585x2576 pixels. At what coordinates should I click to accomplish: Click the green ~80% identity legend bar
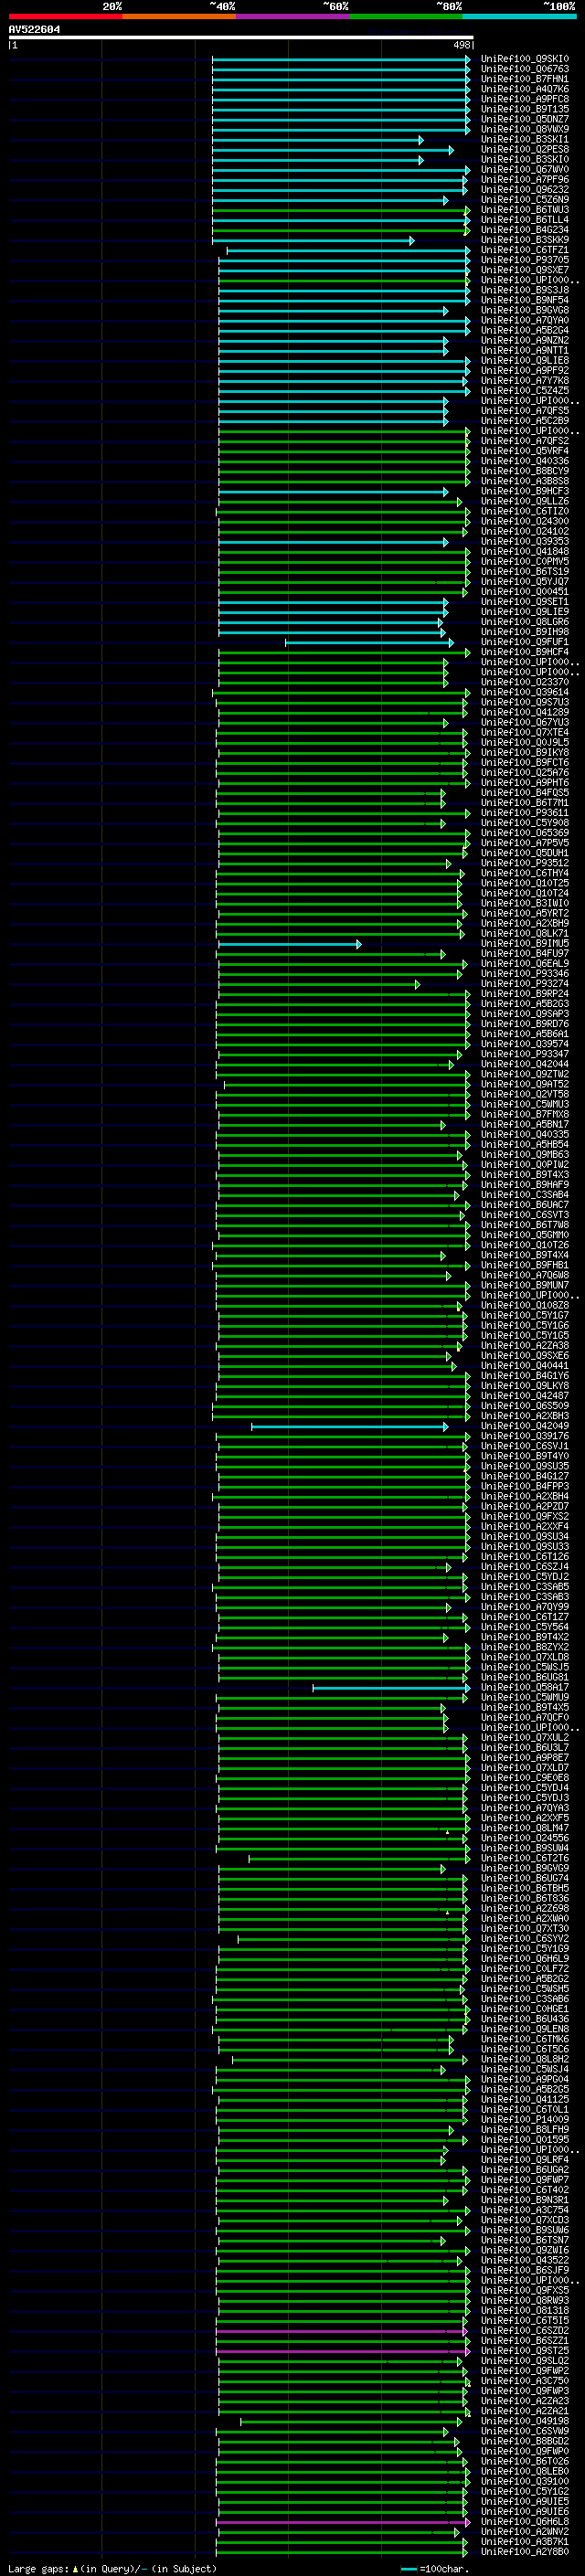coord(406,16)
